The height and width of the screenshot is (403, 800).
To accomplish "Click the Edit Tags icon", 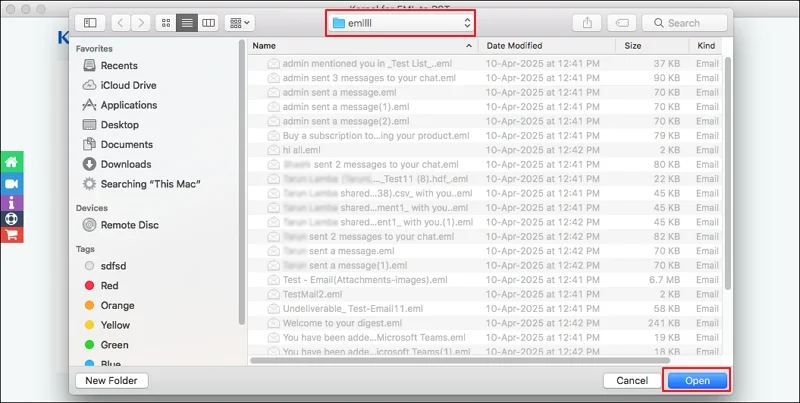I will click(621, 22).
